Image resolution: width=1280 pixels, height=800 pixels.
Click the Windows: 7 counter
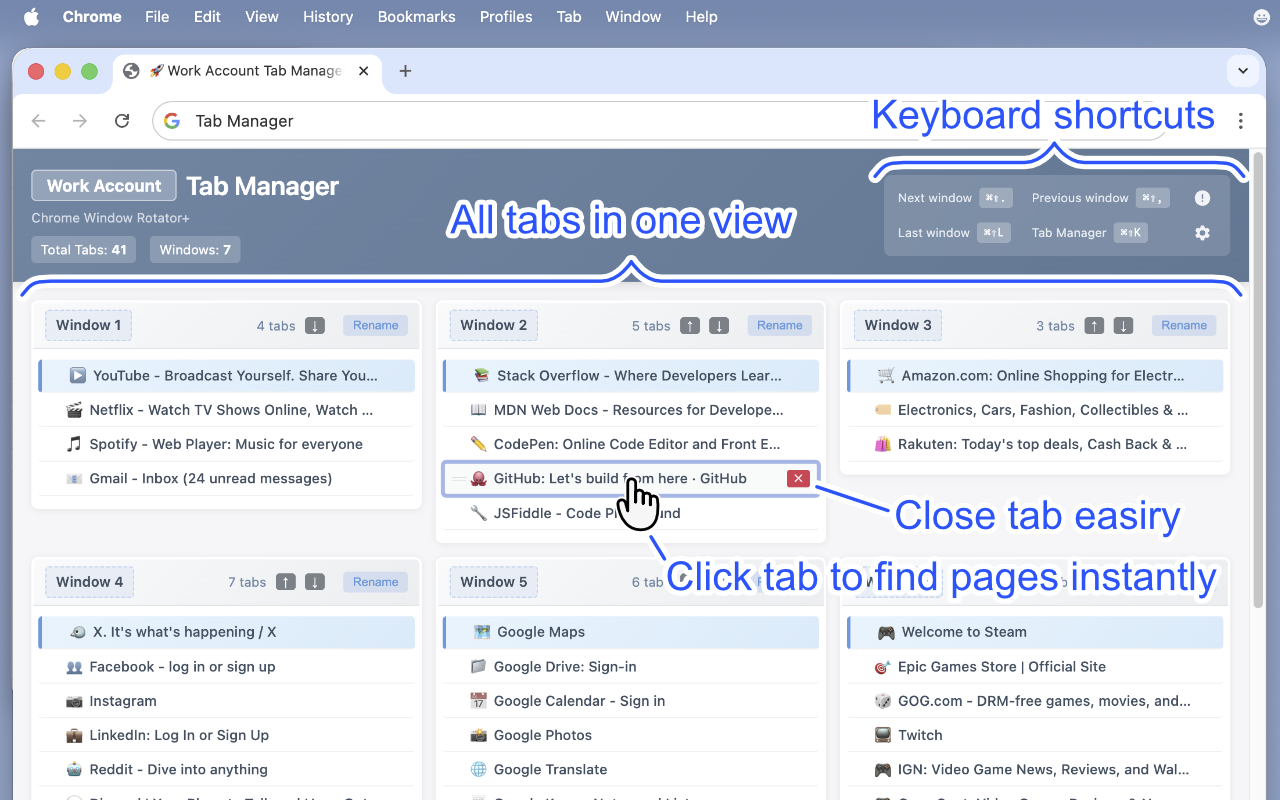pyautogui.click(x=195, y=250)
